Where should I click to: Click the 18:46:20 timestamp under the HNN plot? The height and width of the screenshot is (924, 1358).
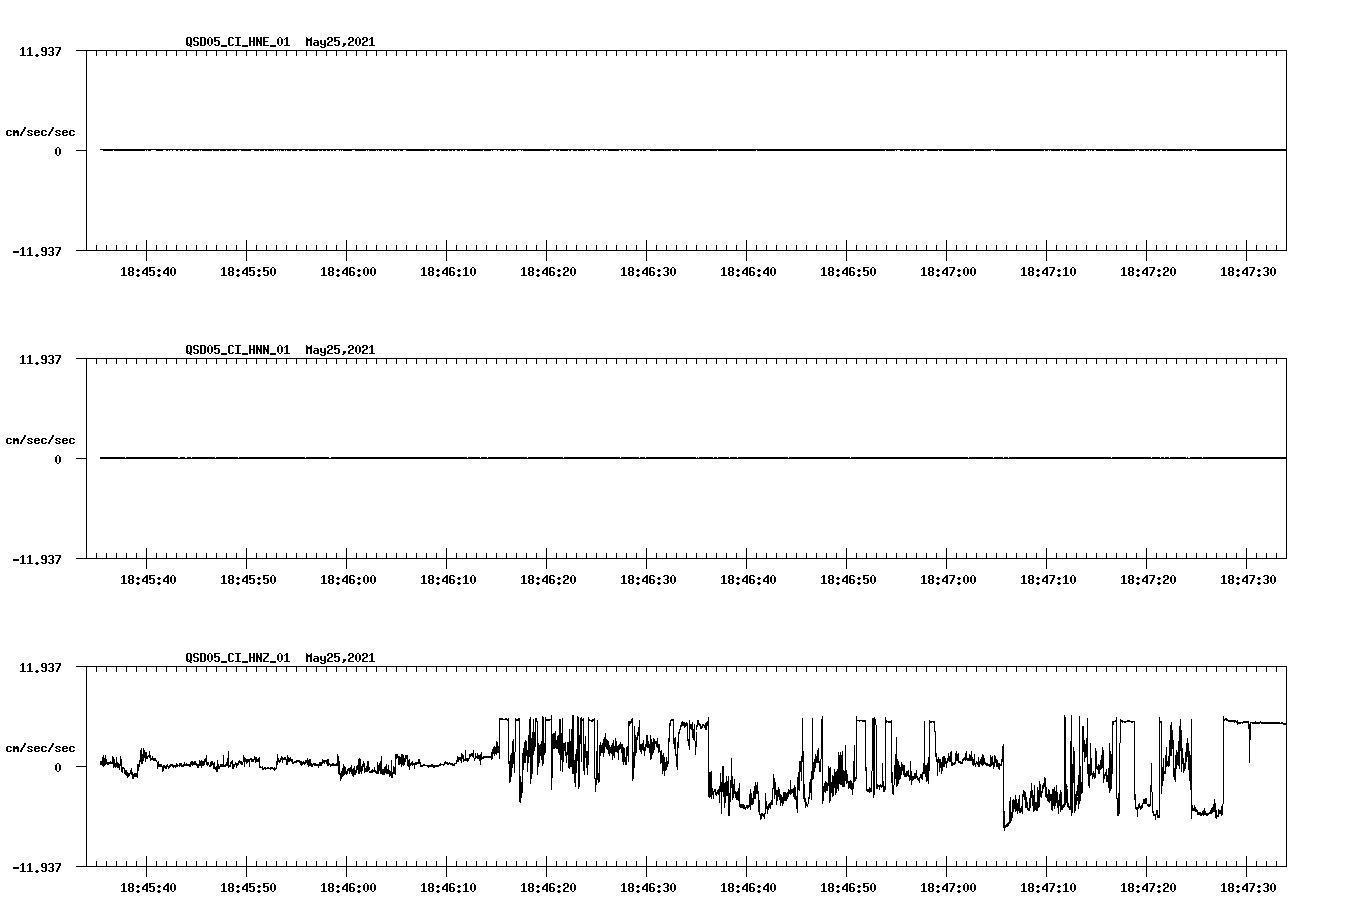(x=547, y=578)
